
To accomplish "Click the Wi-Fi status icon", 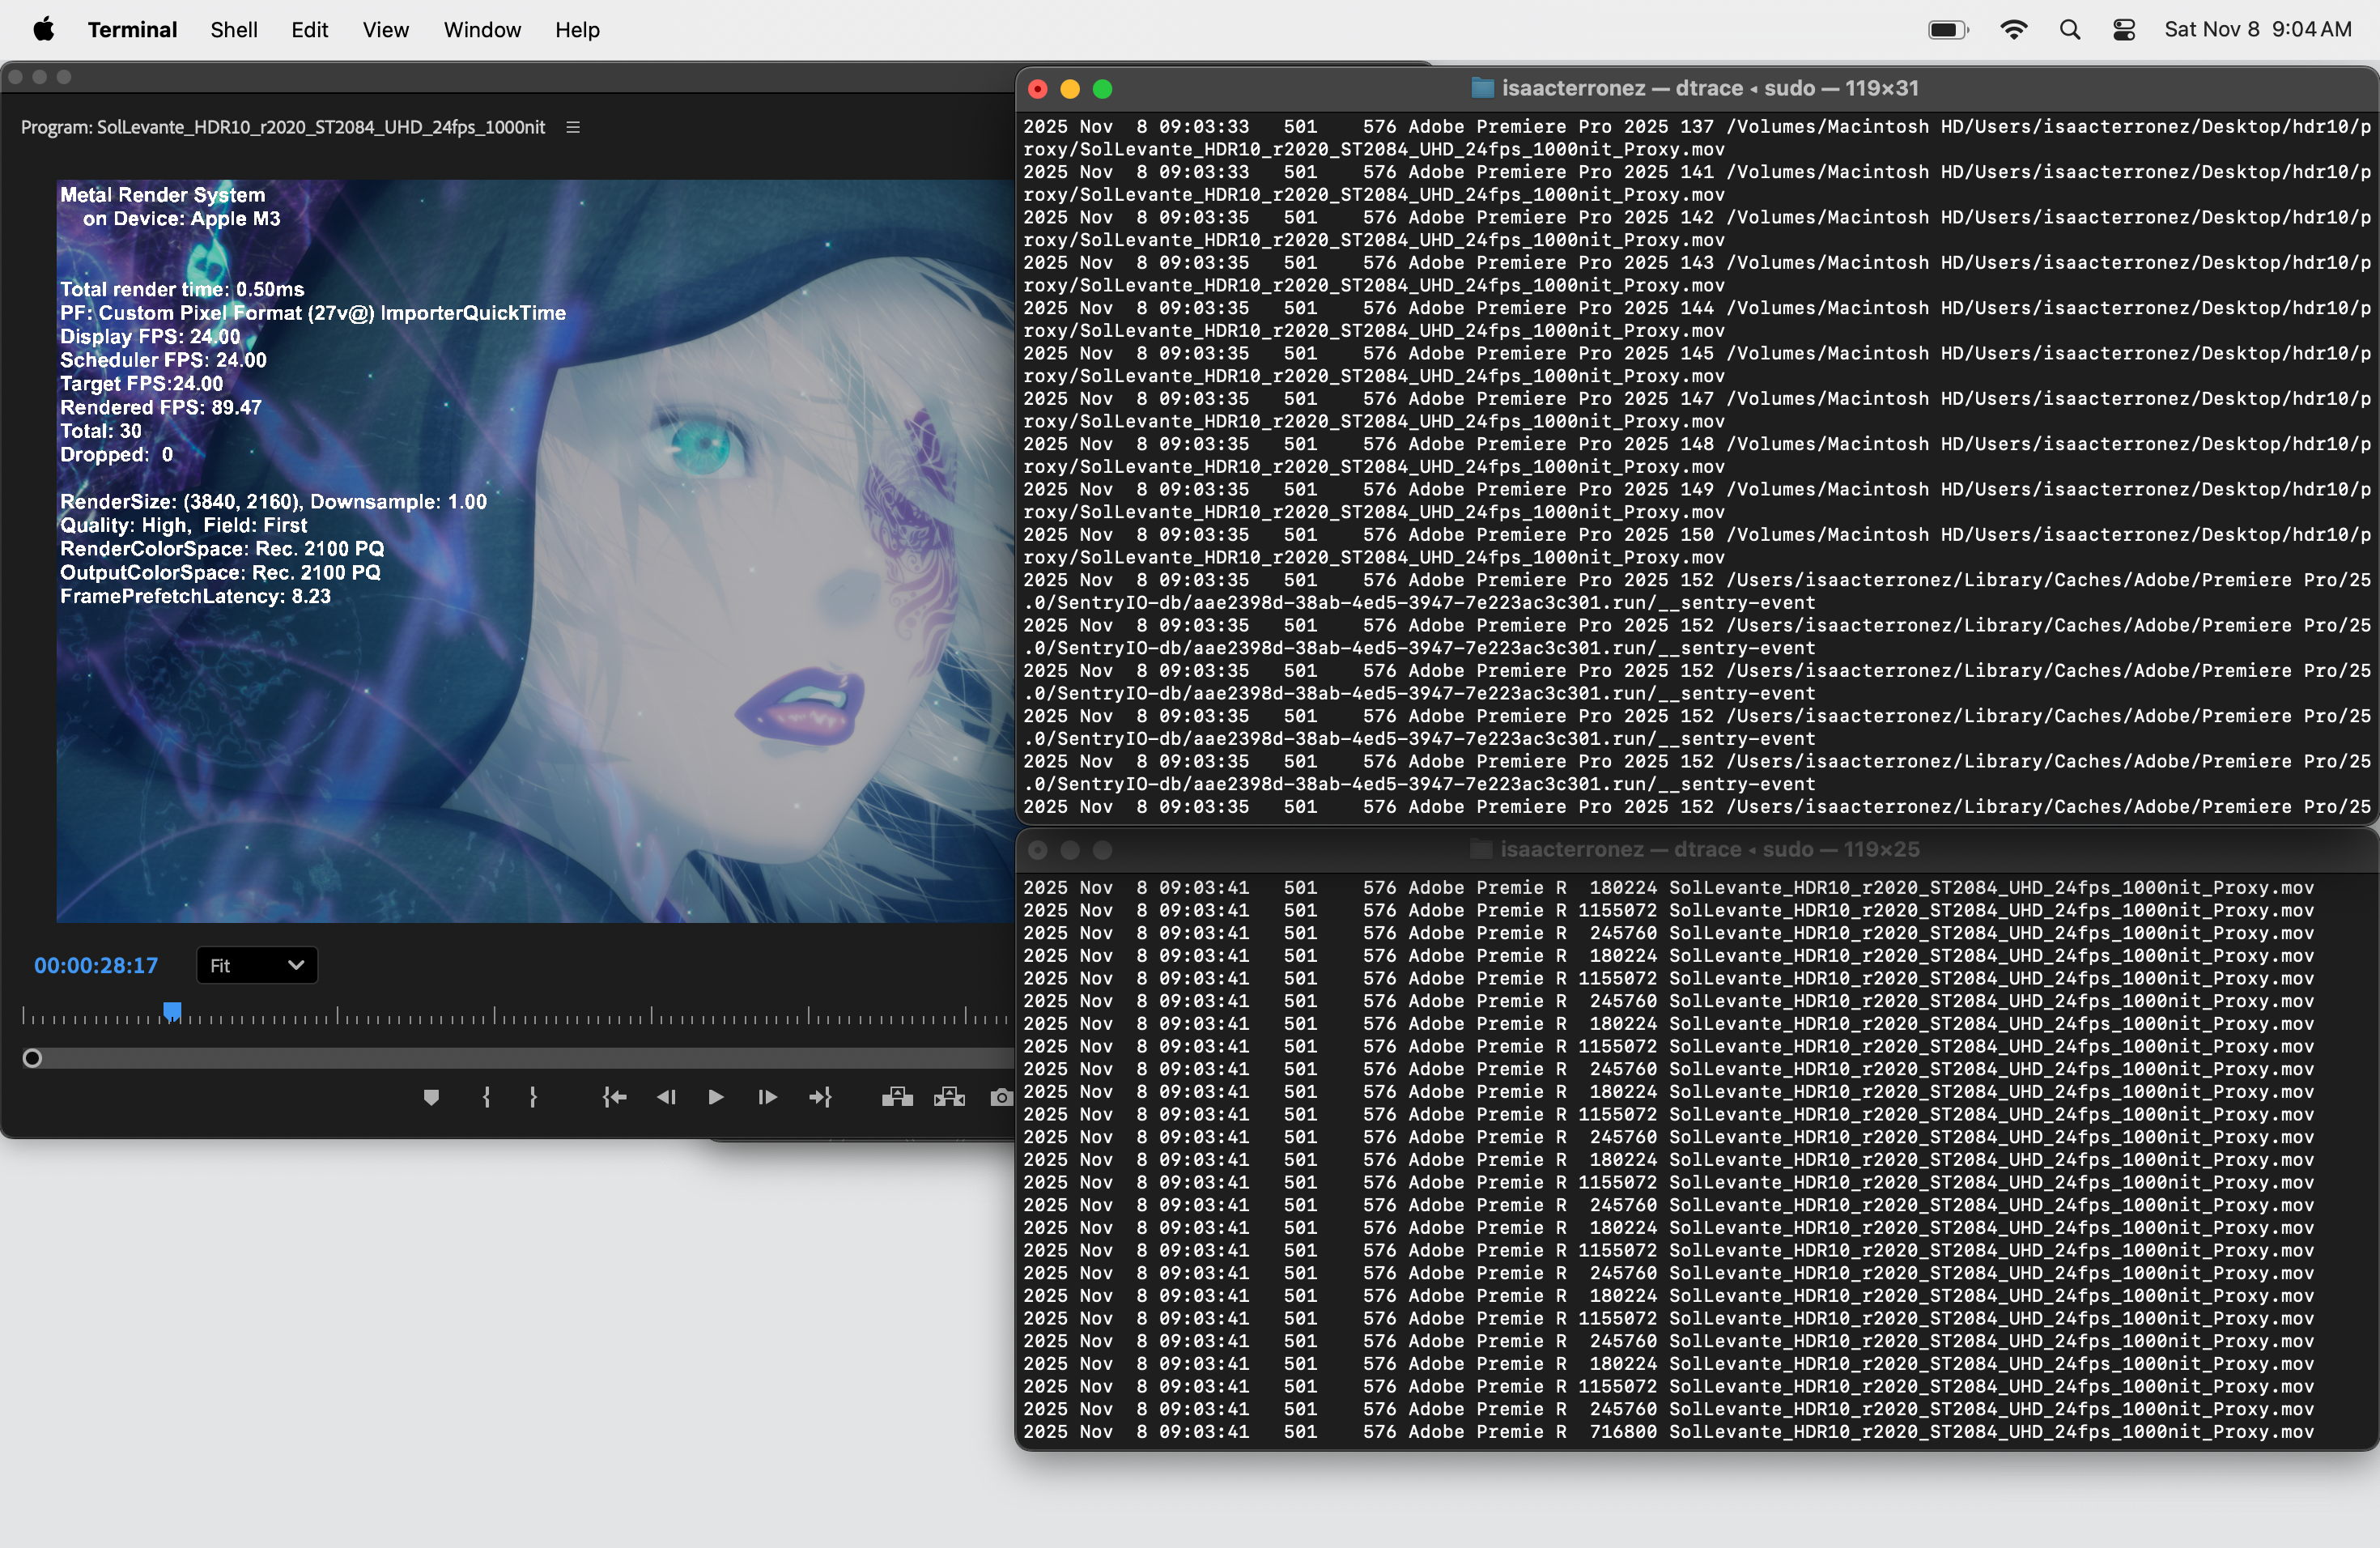I will (2014, 29).
